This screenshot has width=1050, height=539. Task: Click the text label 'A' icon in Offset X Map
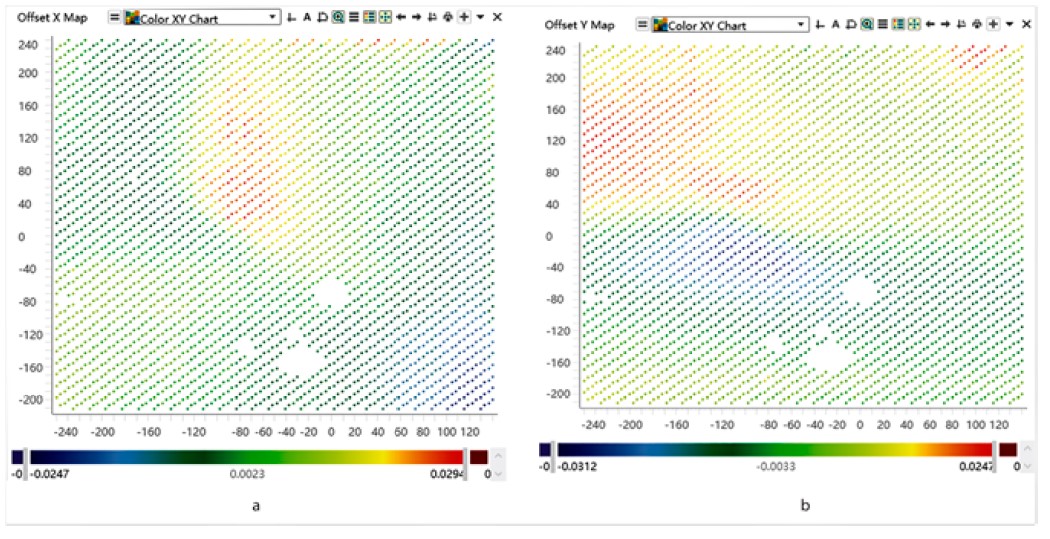[x=307, y=17]
